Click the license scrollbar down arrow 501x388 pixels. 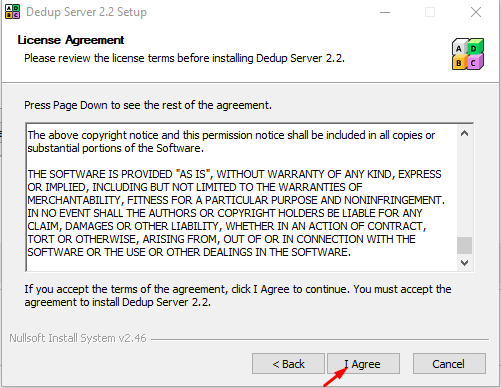pos(464,263)
